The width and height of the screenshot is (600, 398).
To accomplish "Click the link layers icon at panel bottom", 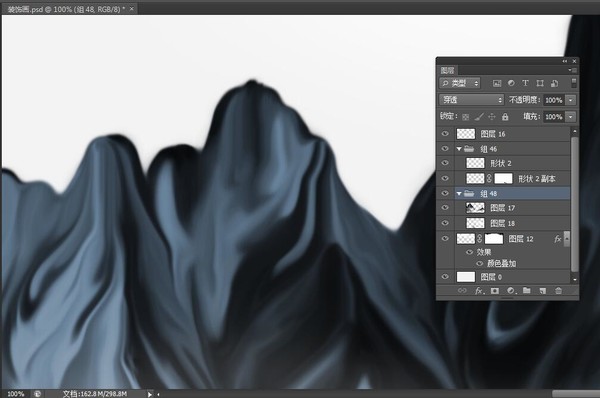I will point(462,291).
